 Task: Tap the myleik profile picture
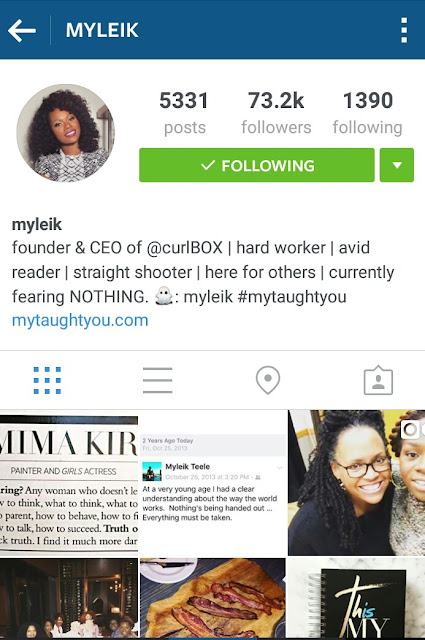point(65,133)
